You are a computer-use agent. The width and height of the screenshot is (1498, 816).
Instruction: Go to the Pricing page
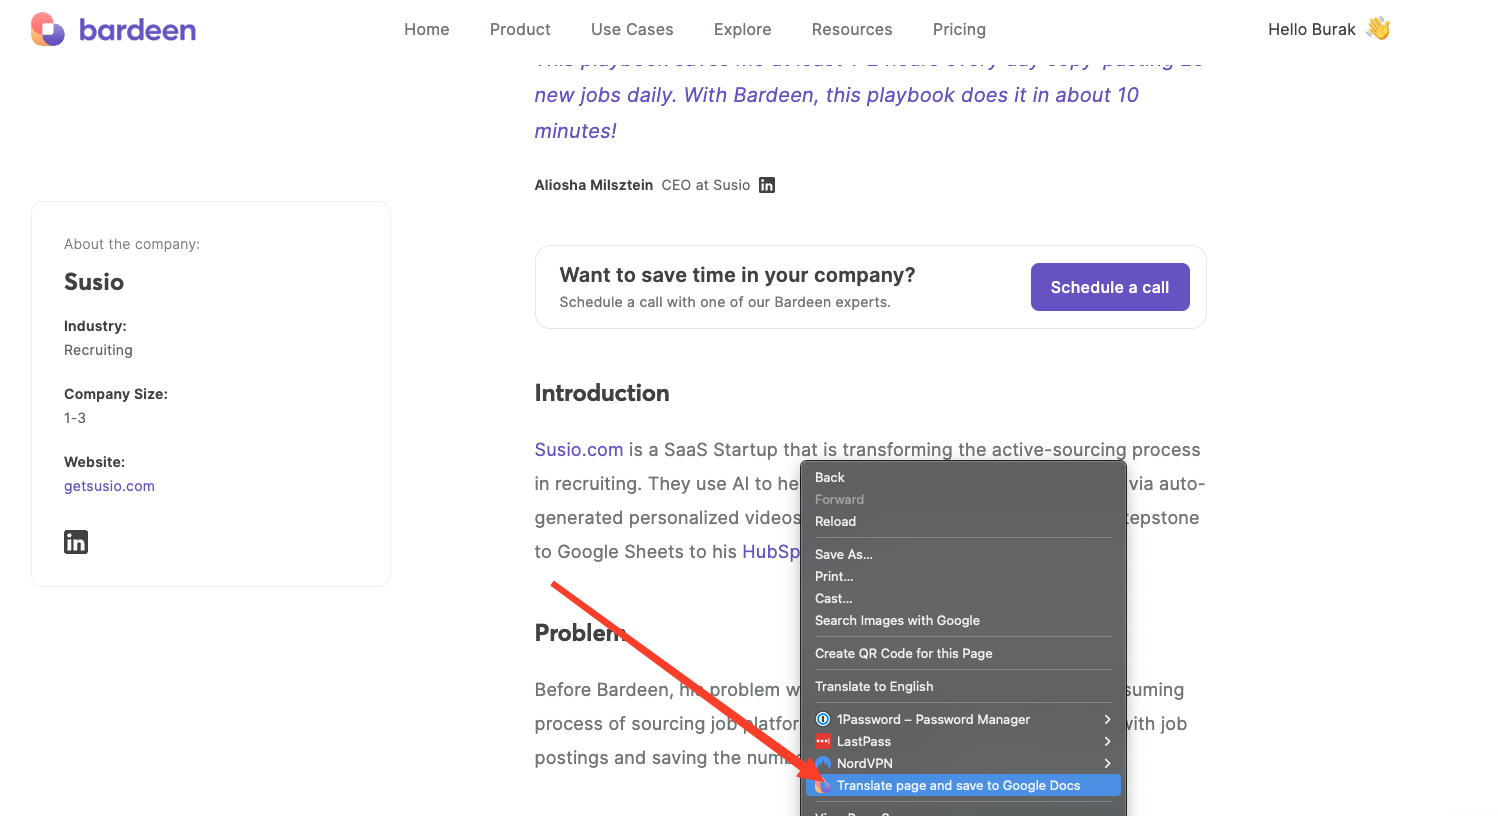tap(959, 29)
